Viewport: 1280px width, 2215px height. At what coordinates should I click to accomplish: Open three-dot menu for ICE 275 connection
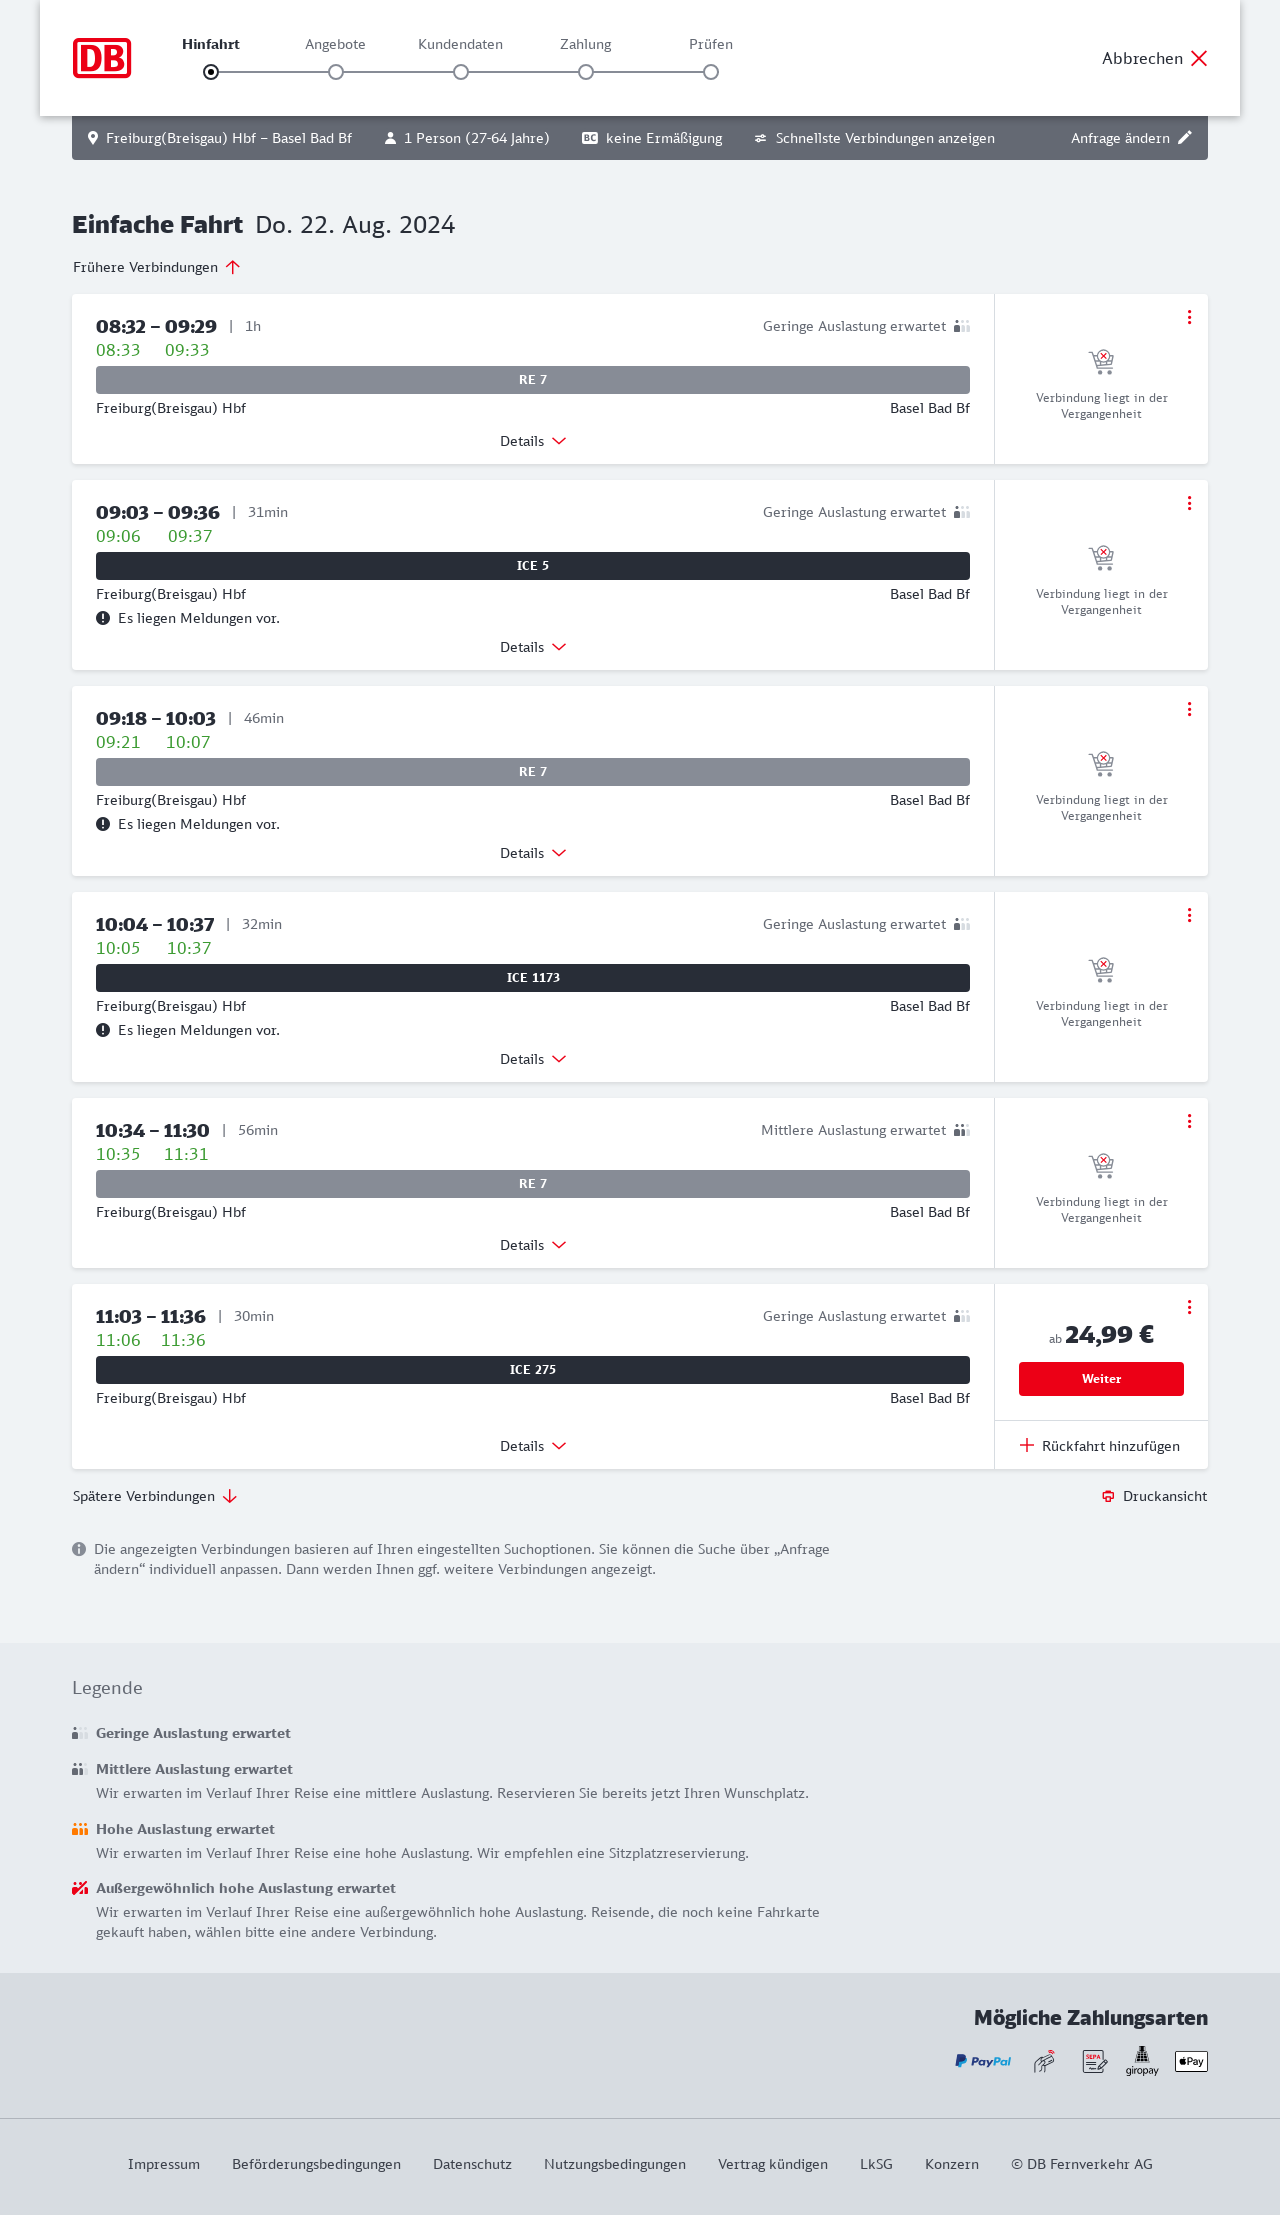tap(1189, 1307)
